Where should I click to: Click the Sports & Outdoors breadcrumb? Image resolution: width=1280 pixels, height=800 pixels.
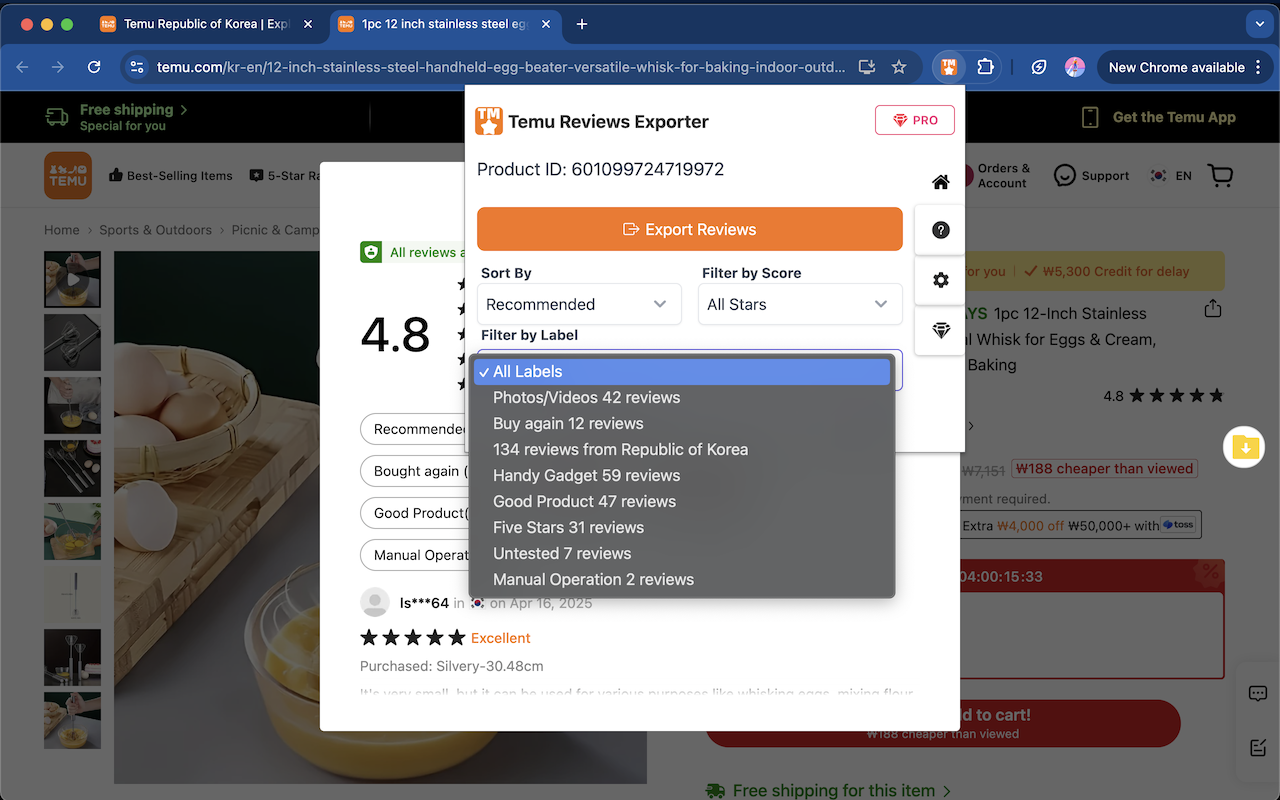155,230
